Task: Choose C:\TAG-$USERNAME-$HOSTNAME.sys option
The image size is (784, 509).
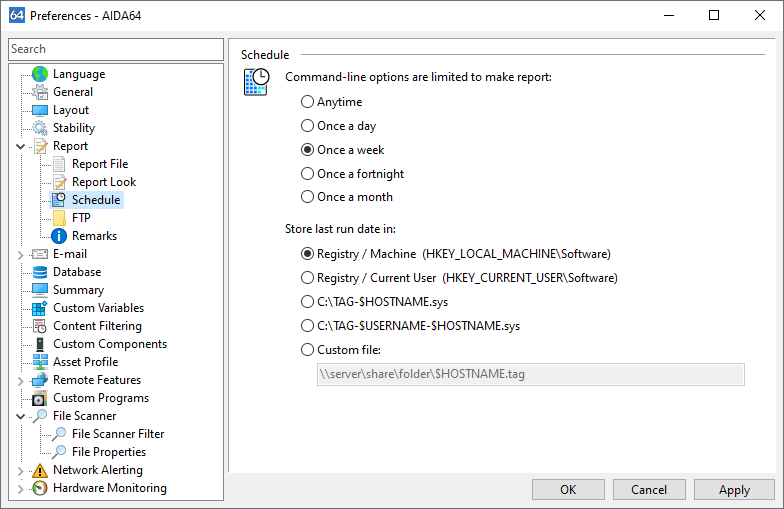Action: (x=410, y=326)
